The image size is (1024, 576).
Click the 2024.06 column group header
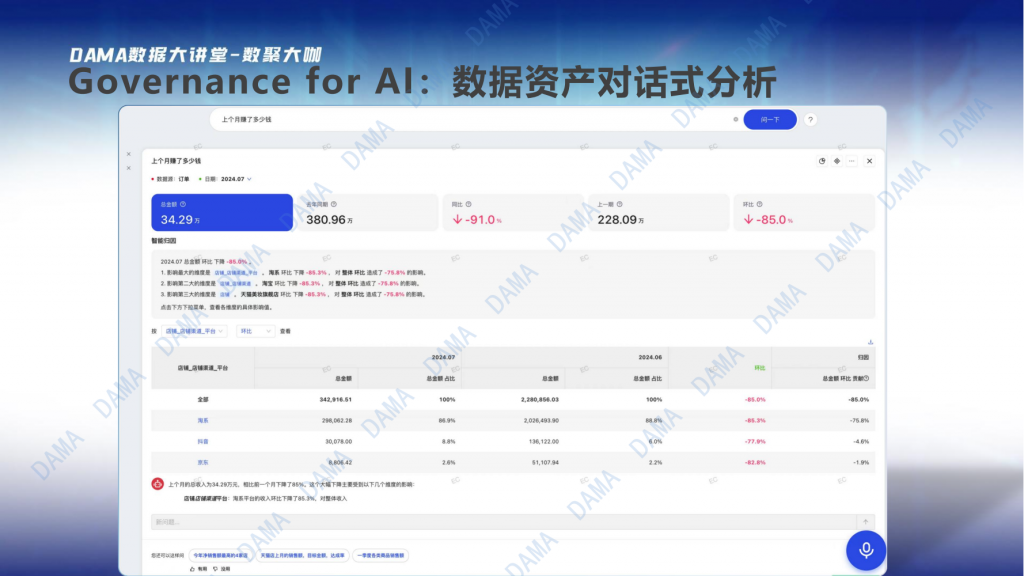click(x=650, y=357)
